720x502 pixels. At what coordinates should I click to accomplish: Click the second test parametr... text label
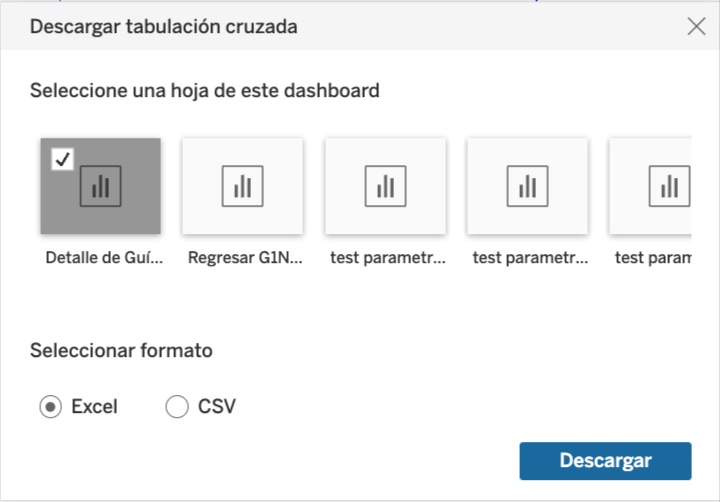(530, 258)
